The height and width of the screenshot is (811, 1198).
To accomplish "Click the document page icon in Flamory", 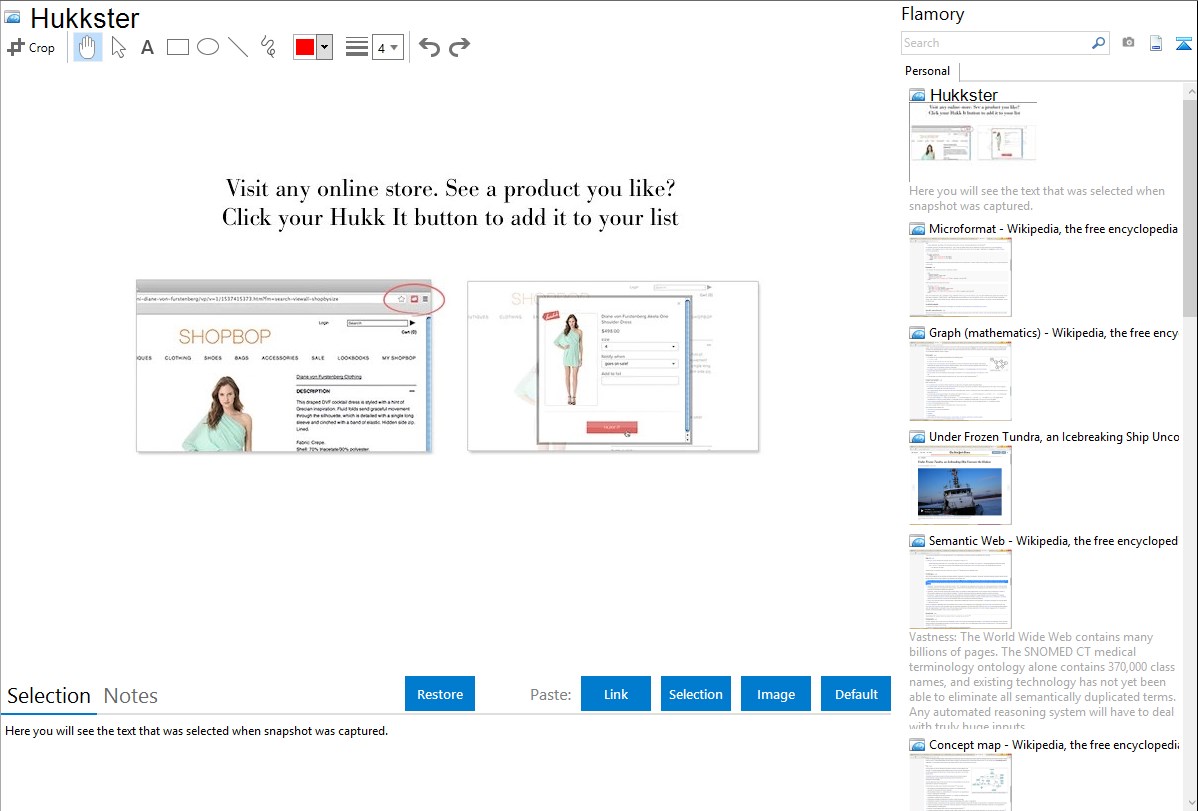I will pyautogui.click(x=1156, y=43).
